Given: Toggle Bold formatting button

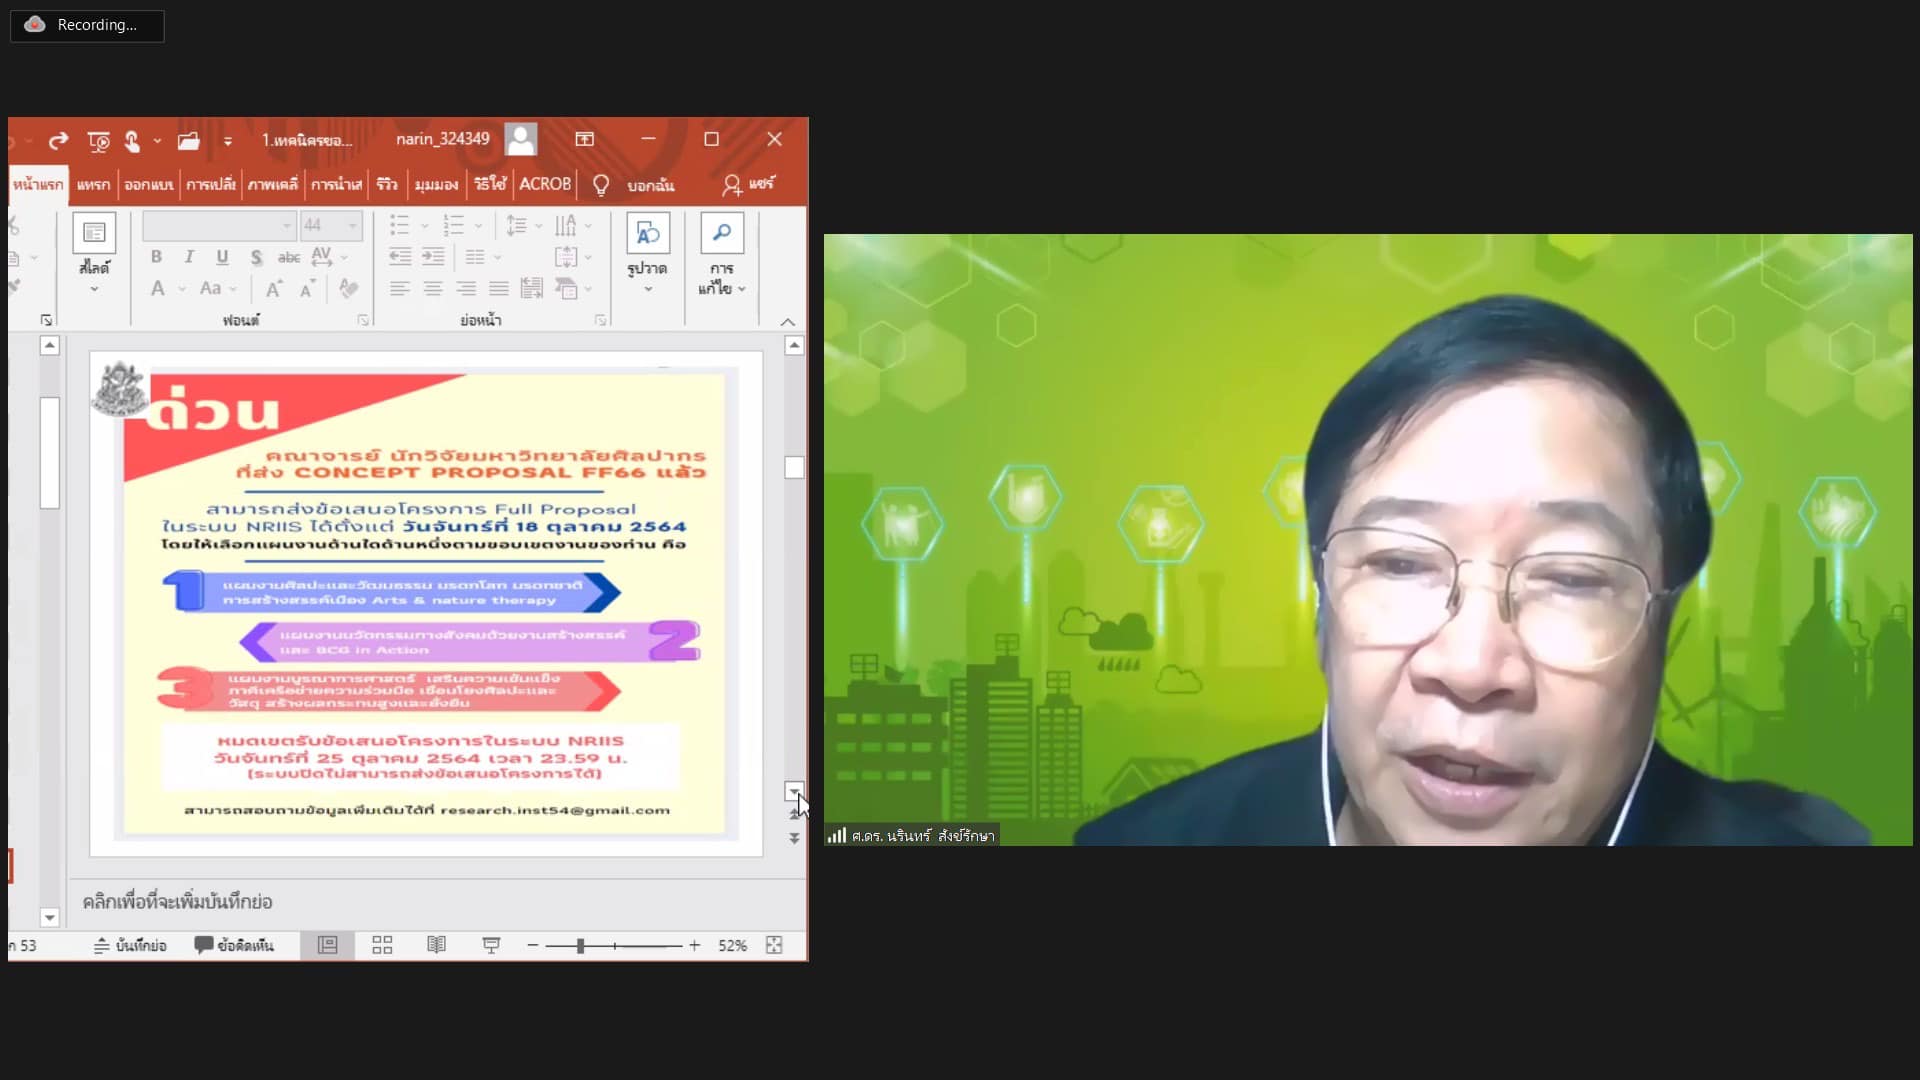Looking at the screenshot, I should [156, 257].
